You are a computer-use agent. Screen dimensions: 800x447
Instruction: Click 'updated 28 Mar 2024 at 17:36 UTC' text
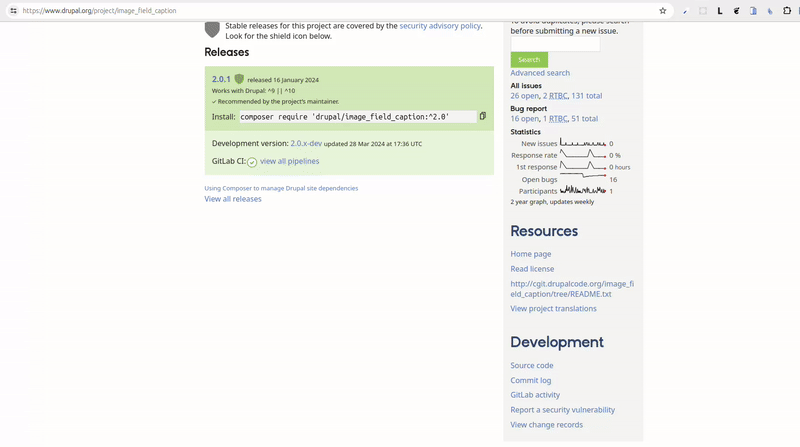[372, 144]
